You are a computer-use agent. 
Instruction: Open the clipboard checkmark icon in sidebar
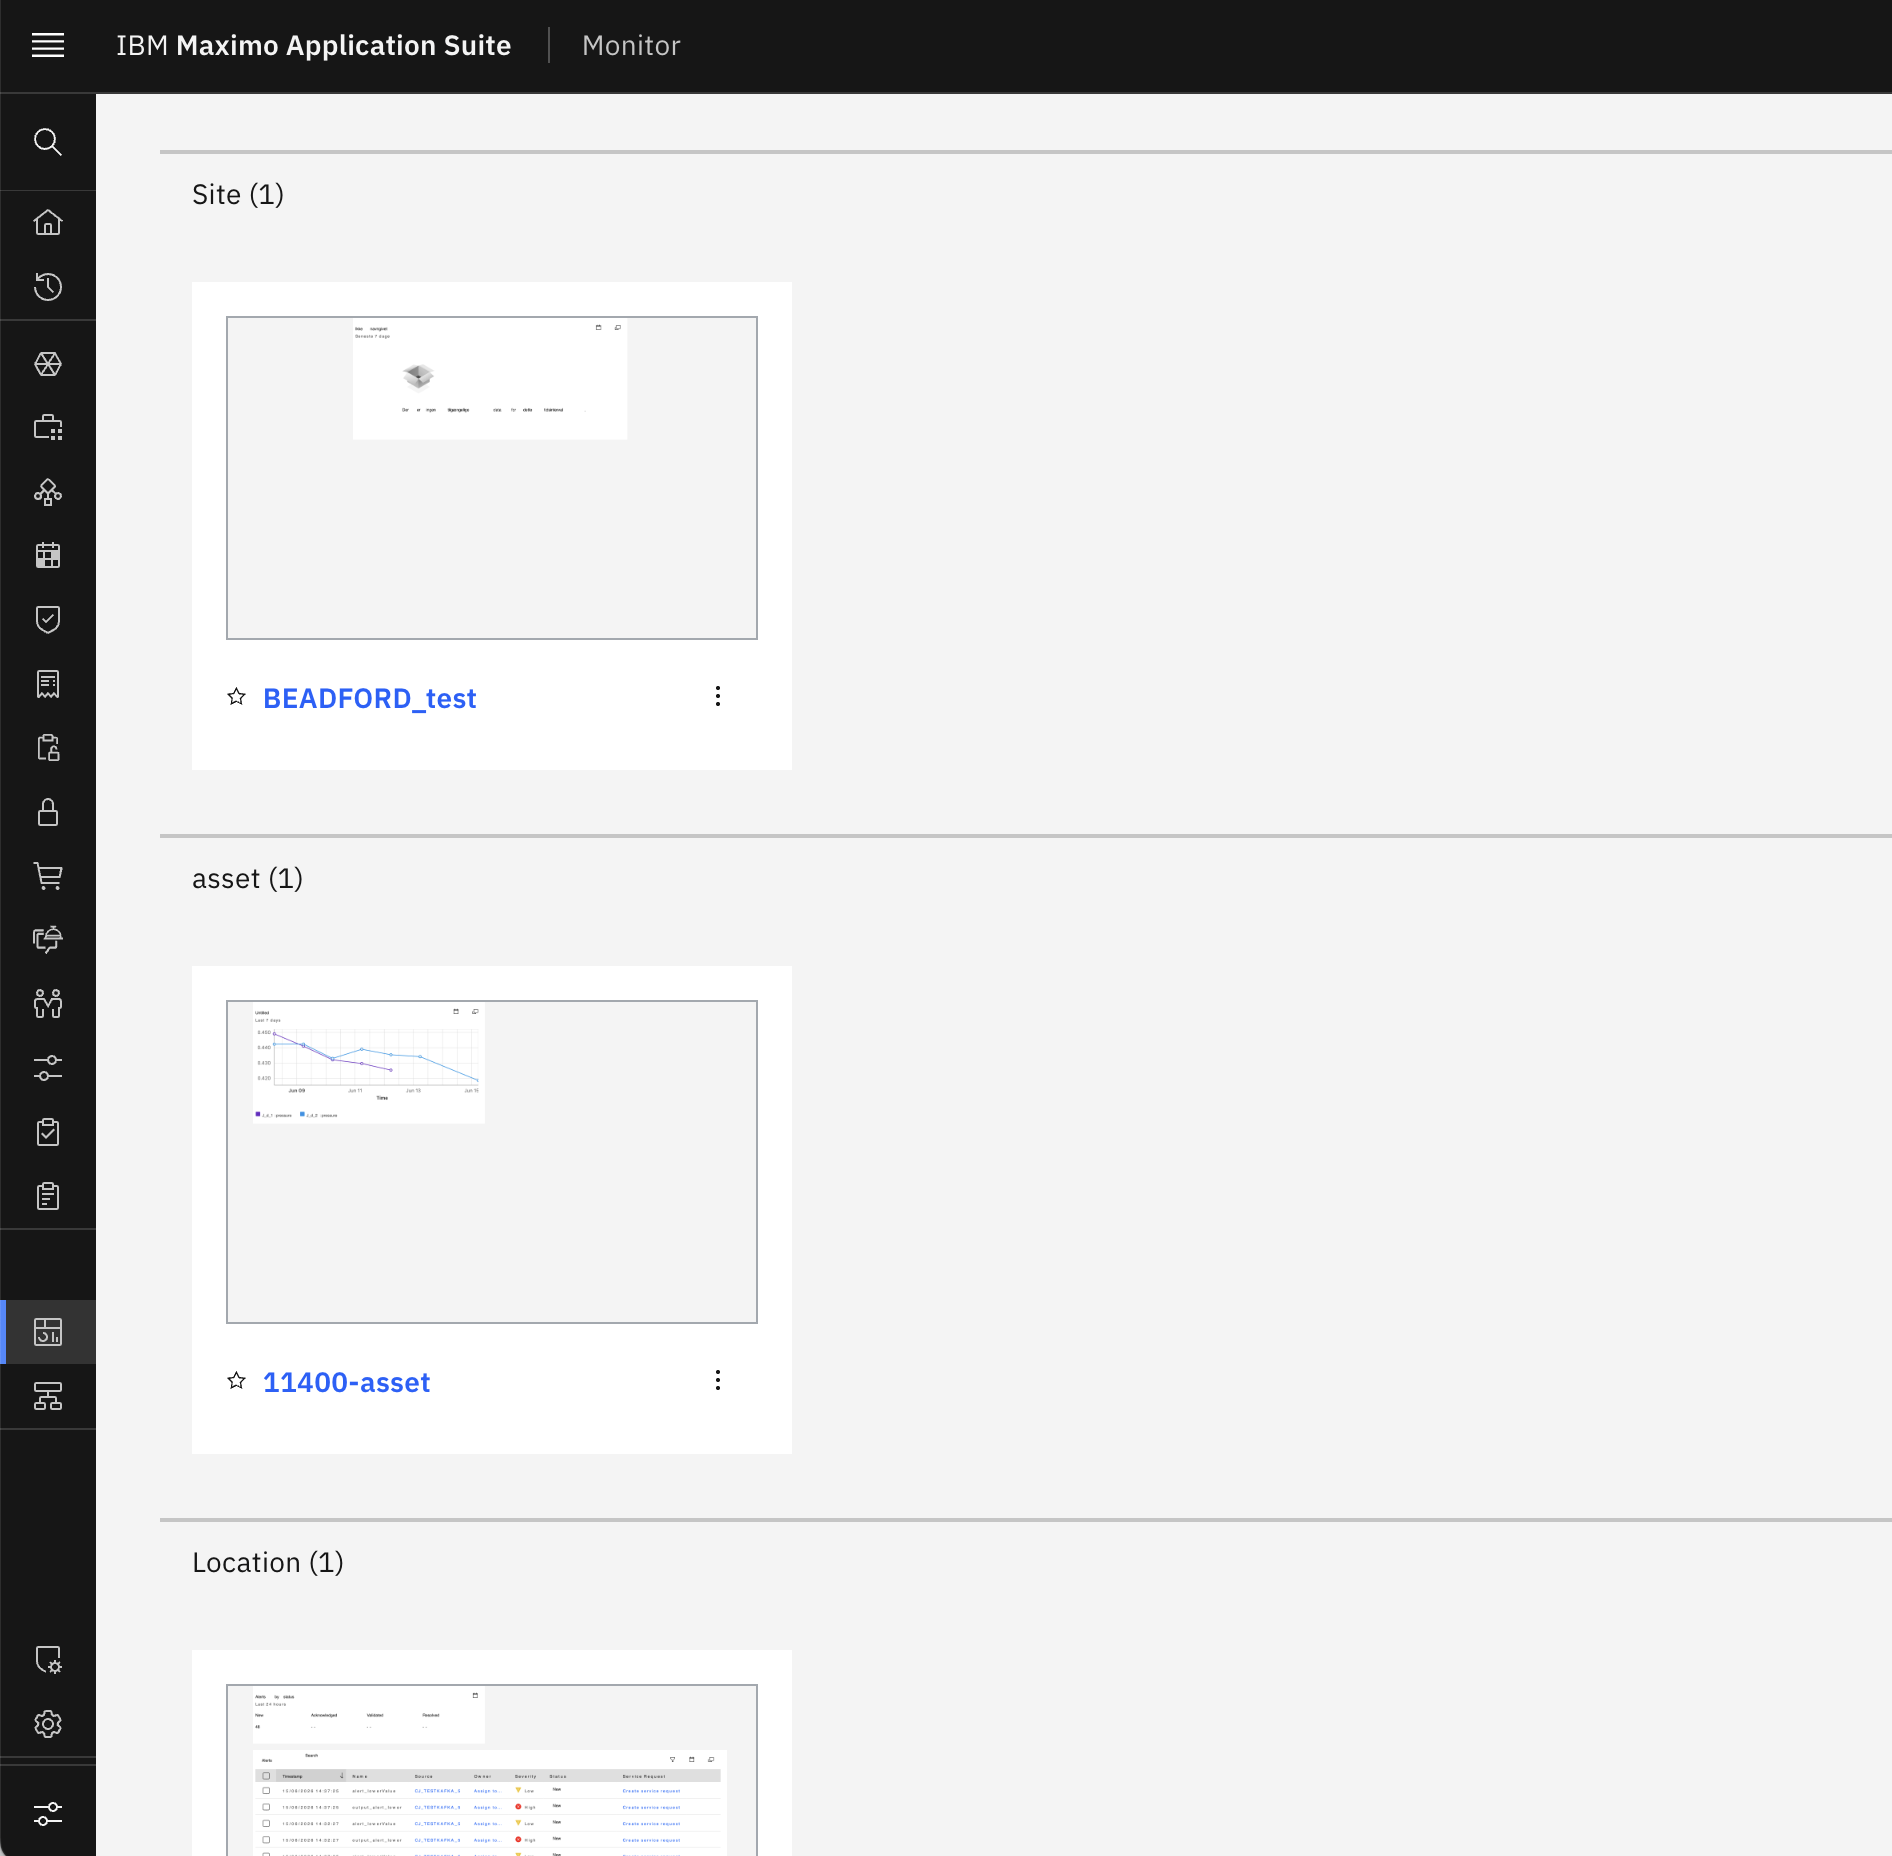[x=48, y=1132]
